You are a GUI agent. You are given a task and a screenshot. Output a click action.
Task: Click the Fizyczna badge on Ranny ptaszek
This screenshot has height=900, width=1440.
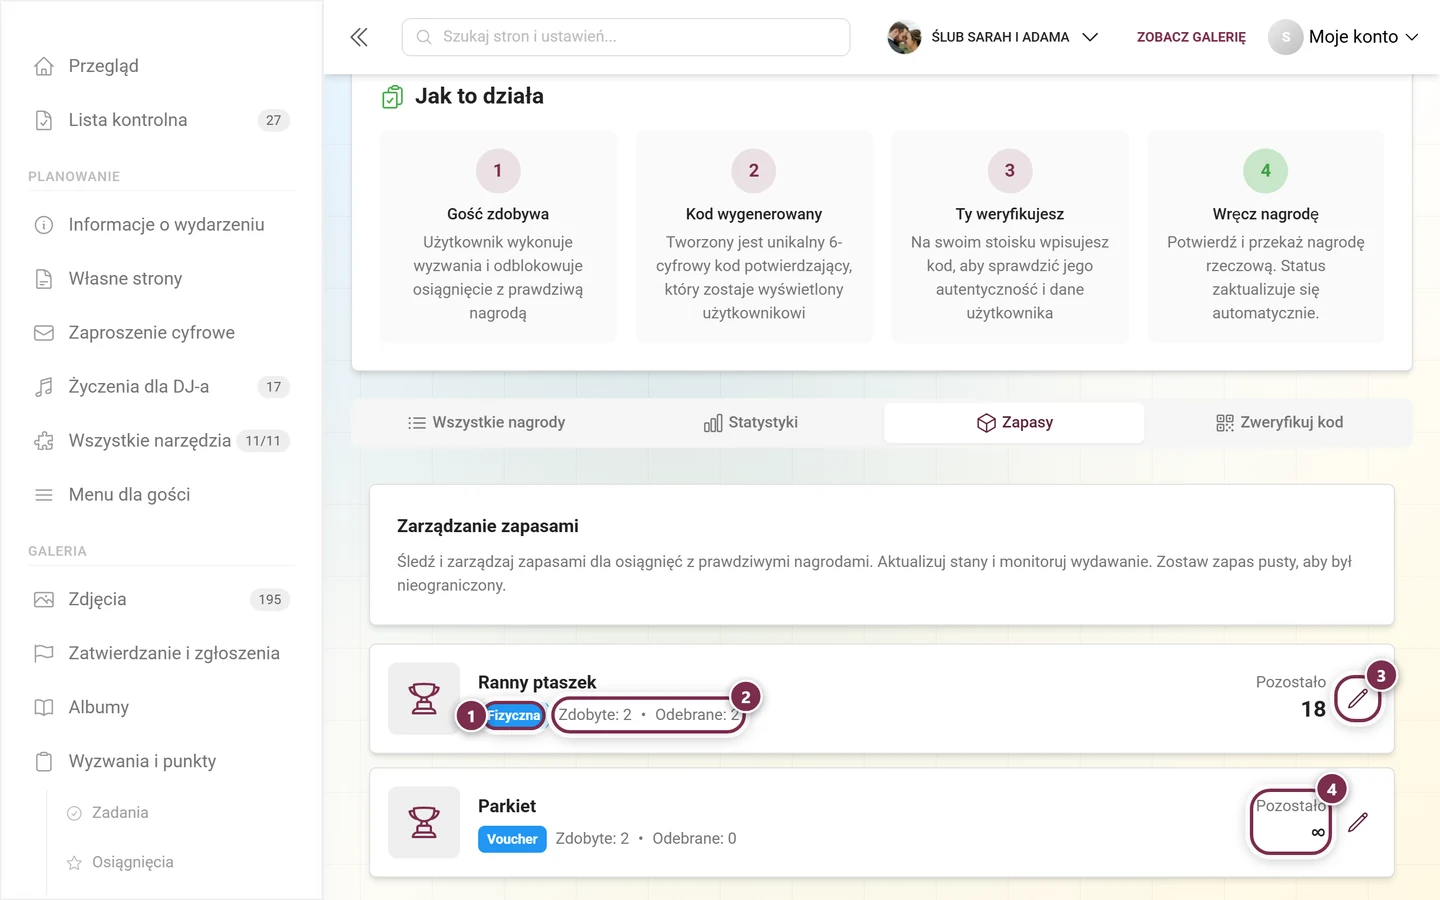pos(514,715)
